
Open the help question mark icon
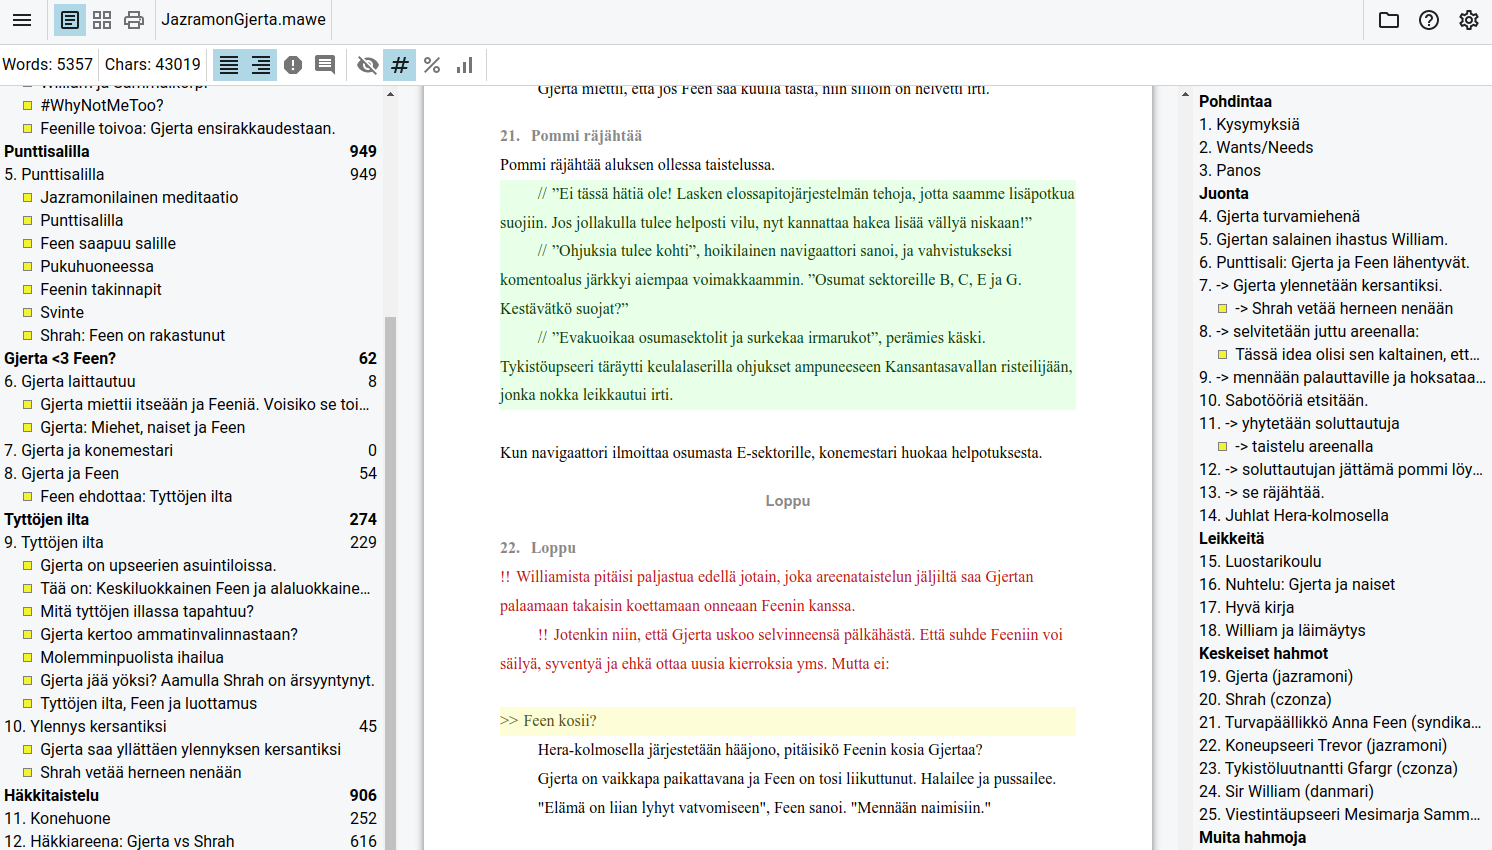coord(1429,20)
